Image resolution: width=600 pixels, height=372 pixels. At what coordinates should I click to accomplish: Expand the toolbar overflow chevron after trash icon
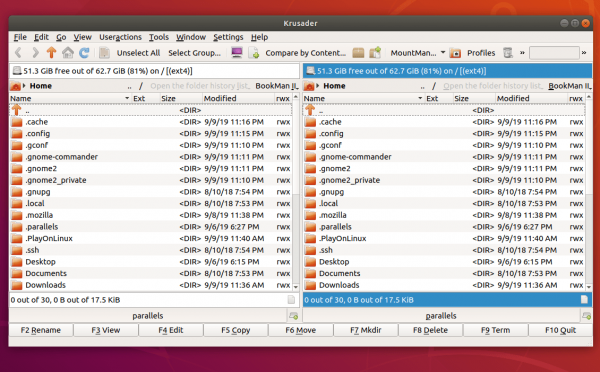click(x=522, y=53)
